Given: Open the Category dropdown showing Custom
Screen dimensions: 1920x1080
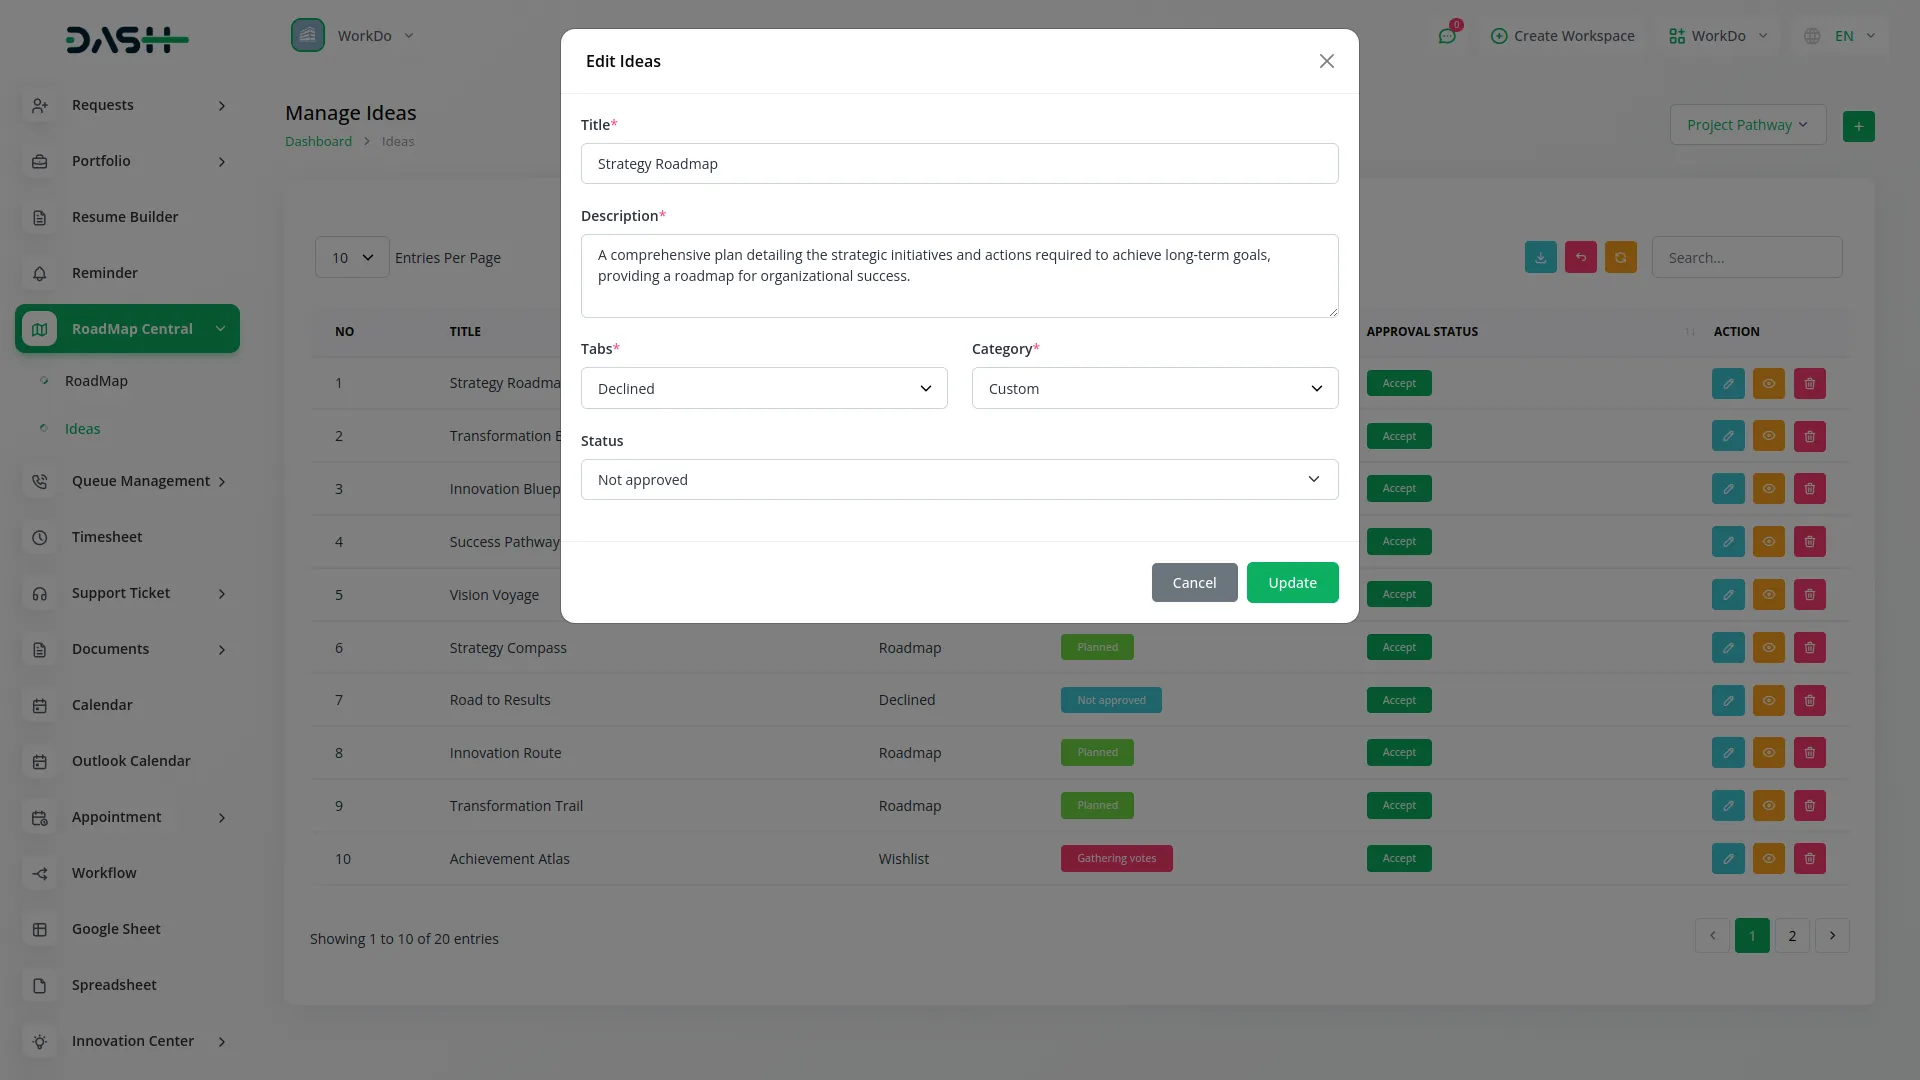Looking at the screenshot, I should pos(1154,388).
